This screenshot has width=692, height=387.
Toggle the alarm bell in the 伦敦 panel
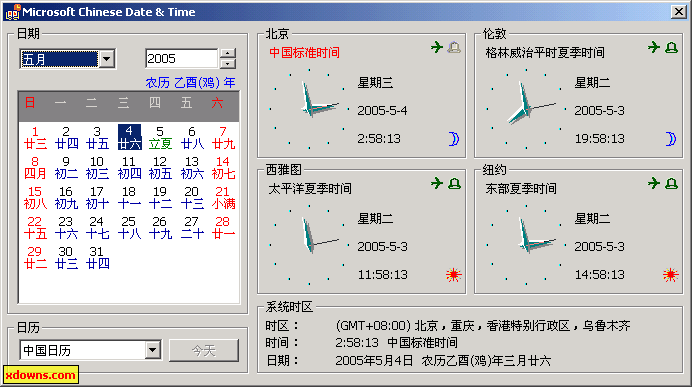(671, 47)
